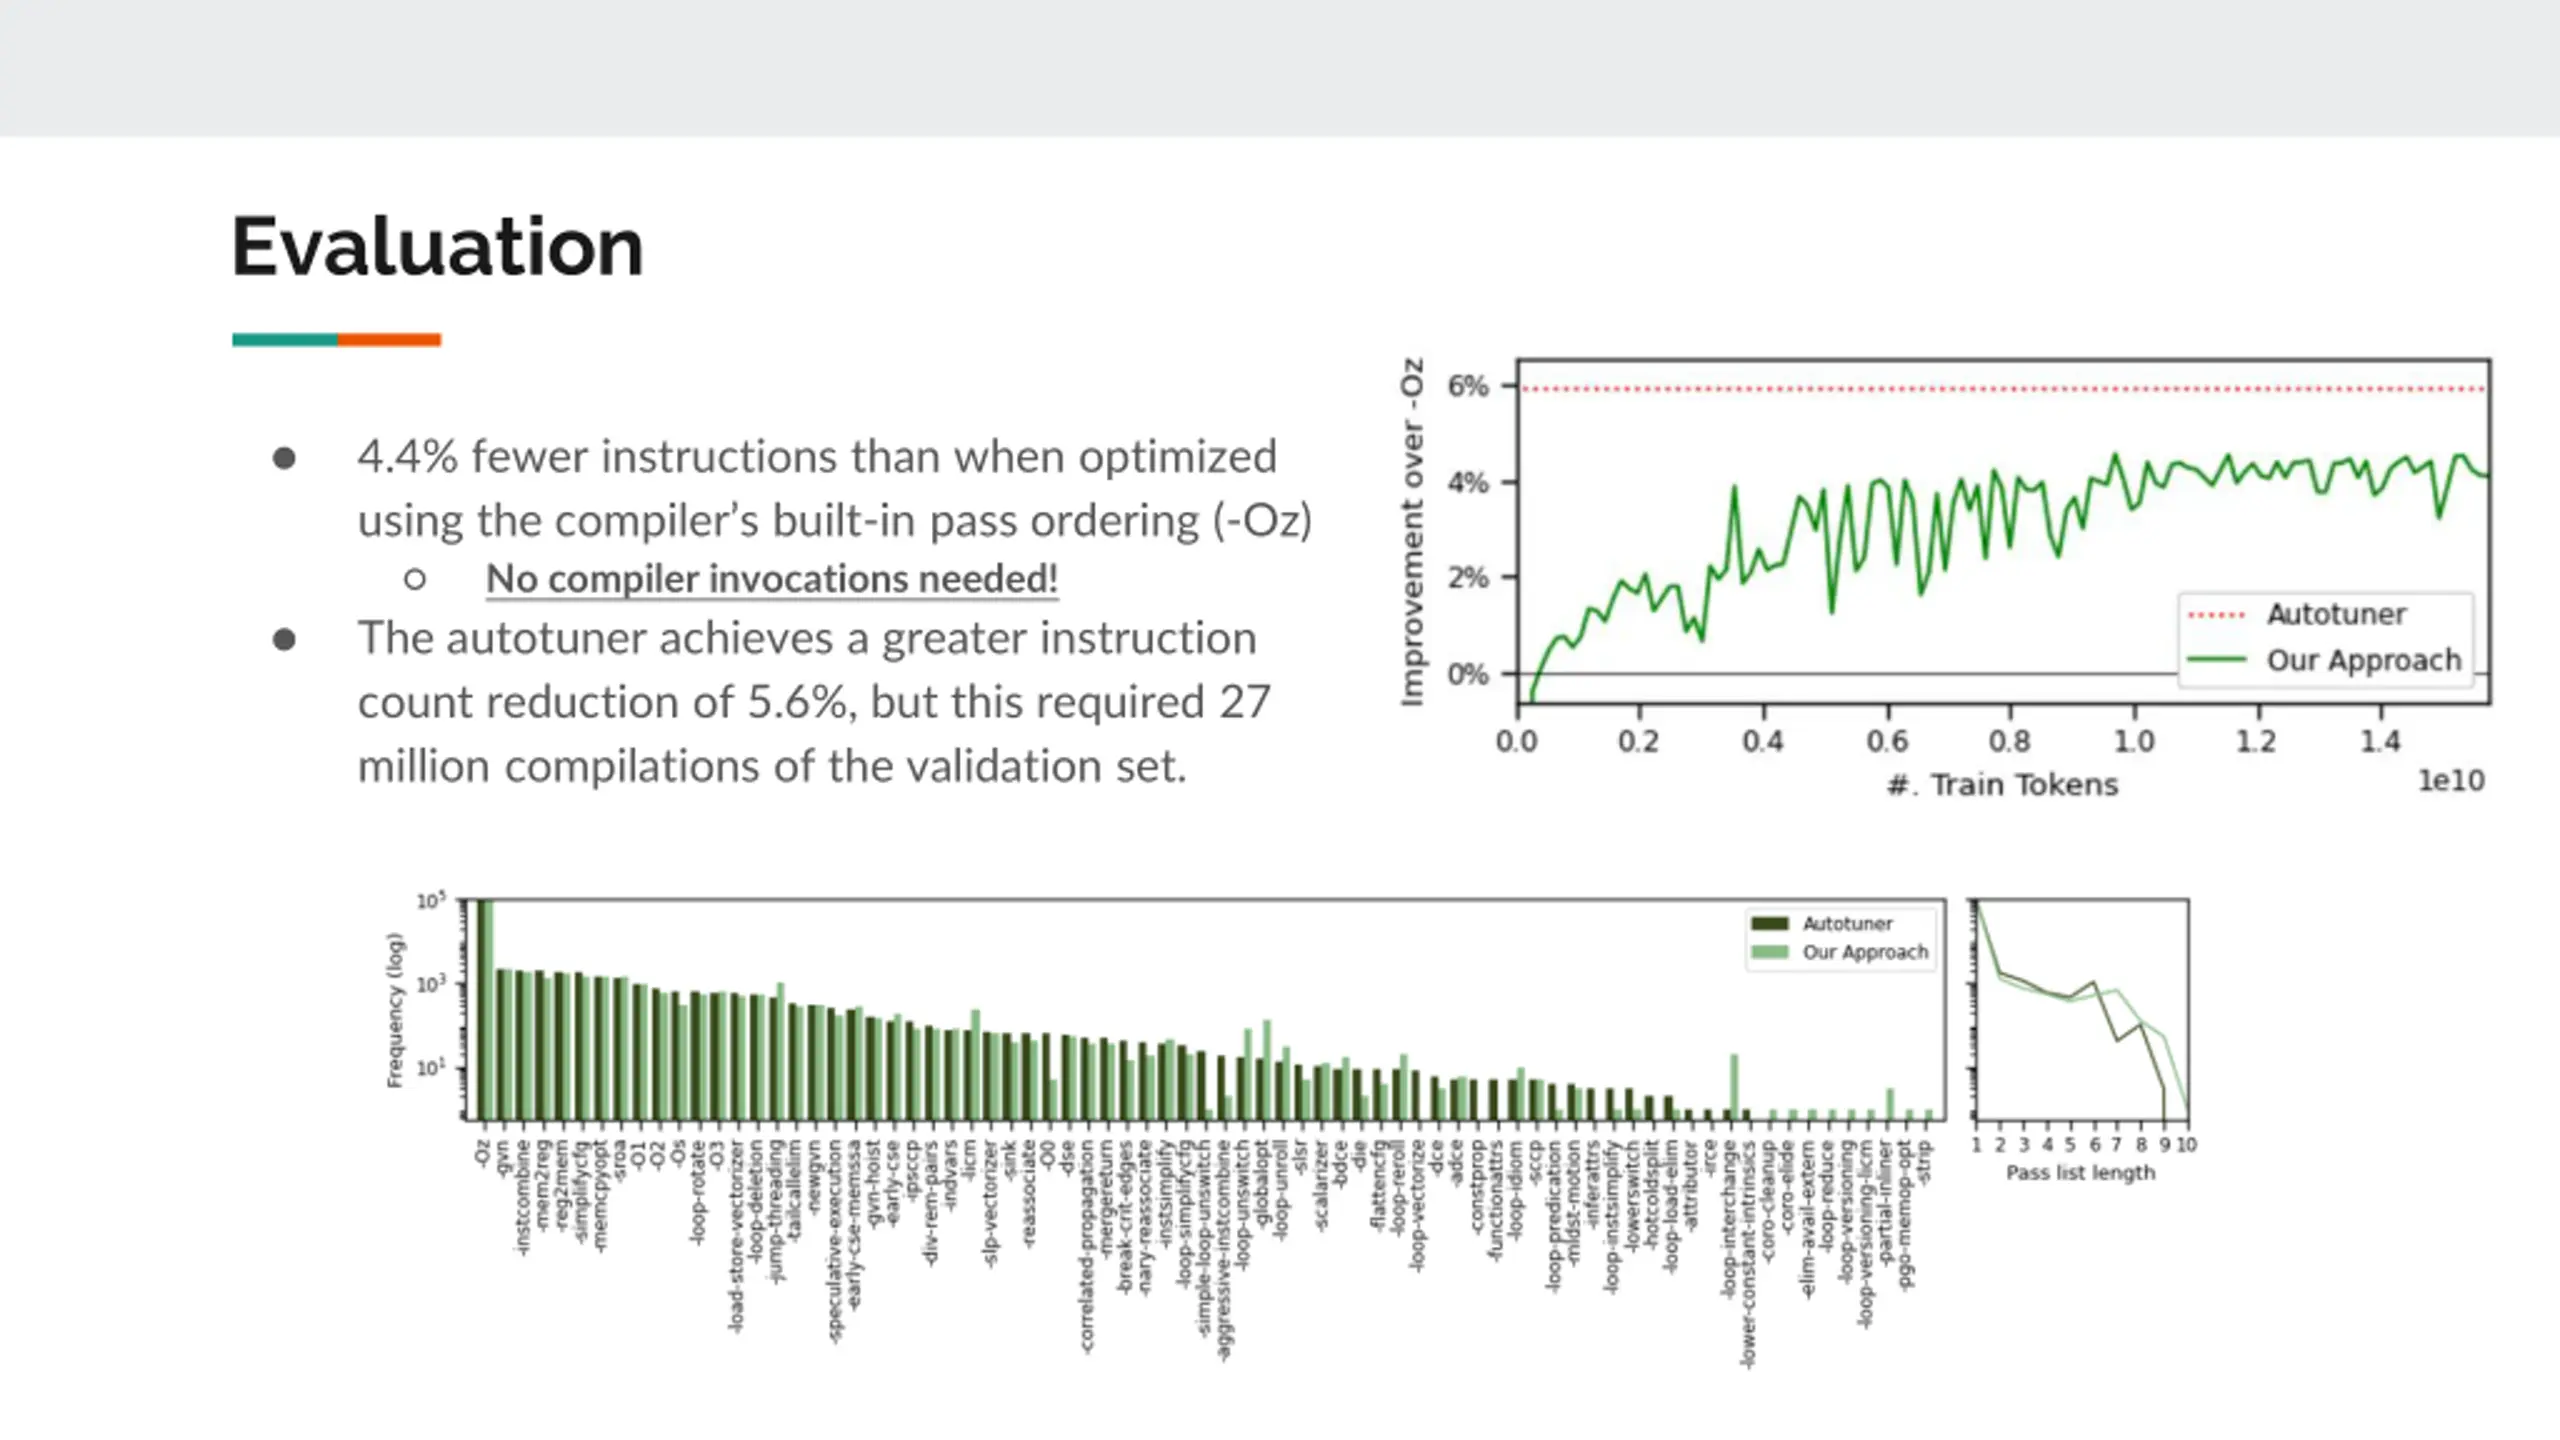Click the -Oz bar in the frequency chart
The width and height of the screenshot is (2560, 1440).
tap(484, 1009)
